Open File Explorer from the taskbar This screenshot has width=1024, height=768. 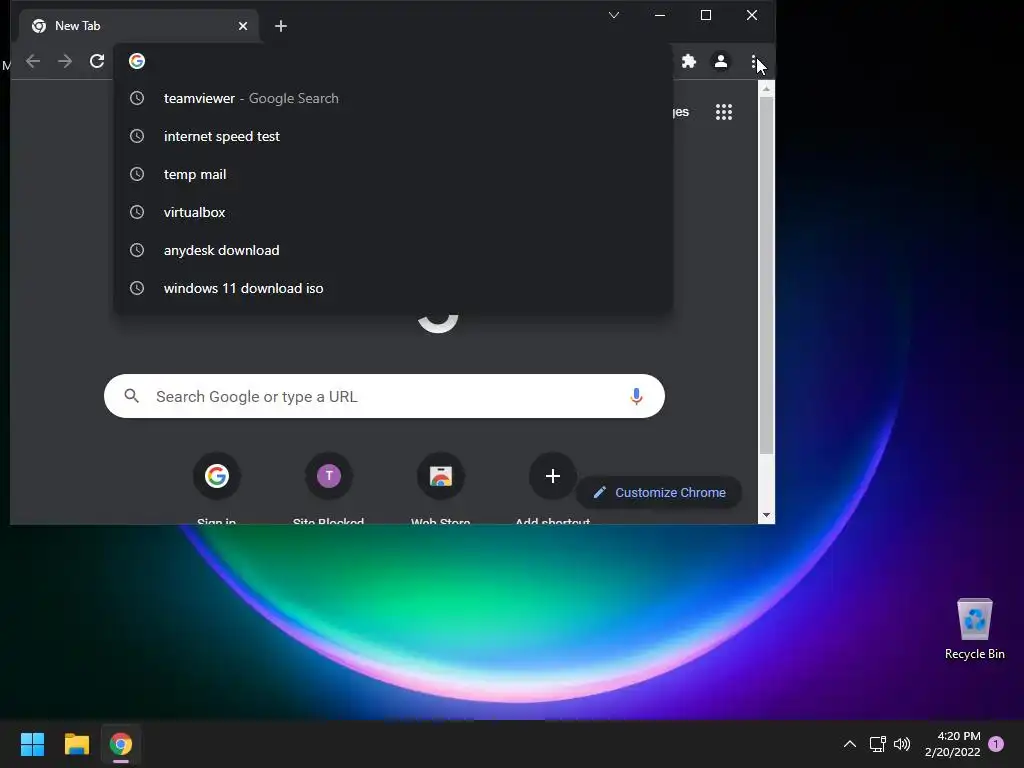click(76, 744)
